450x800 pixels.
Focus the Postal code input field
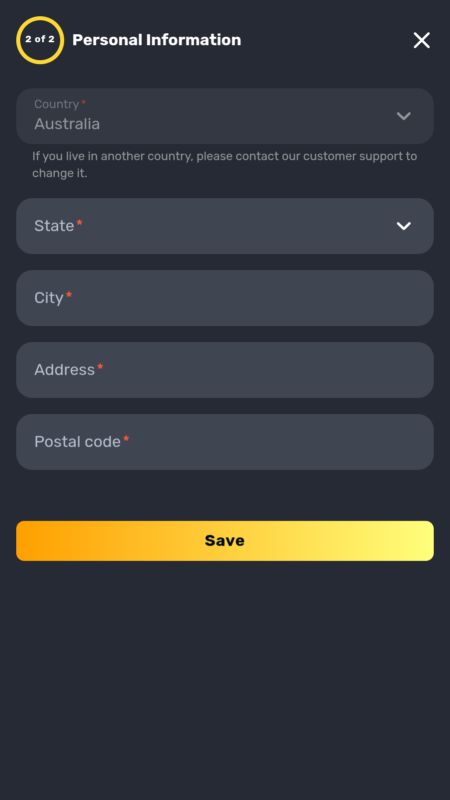tap(225, 442)
